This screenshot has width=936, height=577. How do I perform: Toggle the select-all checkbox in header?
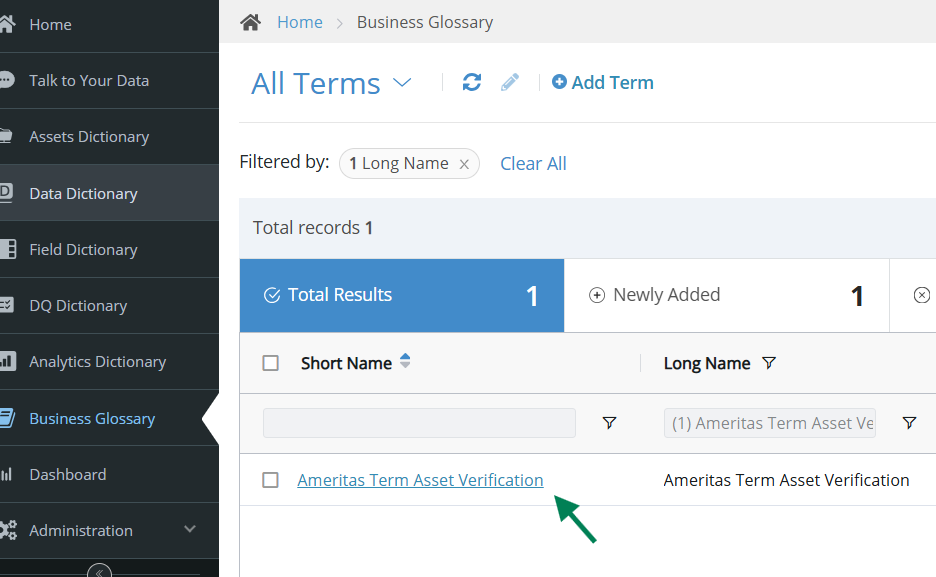click(x=270, y=363)
